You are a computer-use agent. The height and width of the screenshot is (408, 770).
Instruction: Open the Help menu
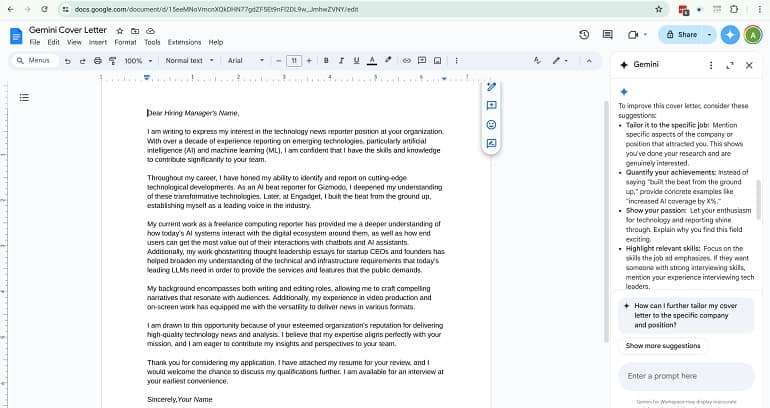216,42
